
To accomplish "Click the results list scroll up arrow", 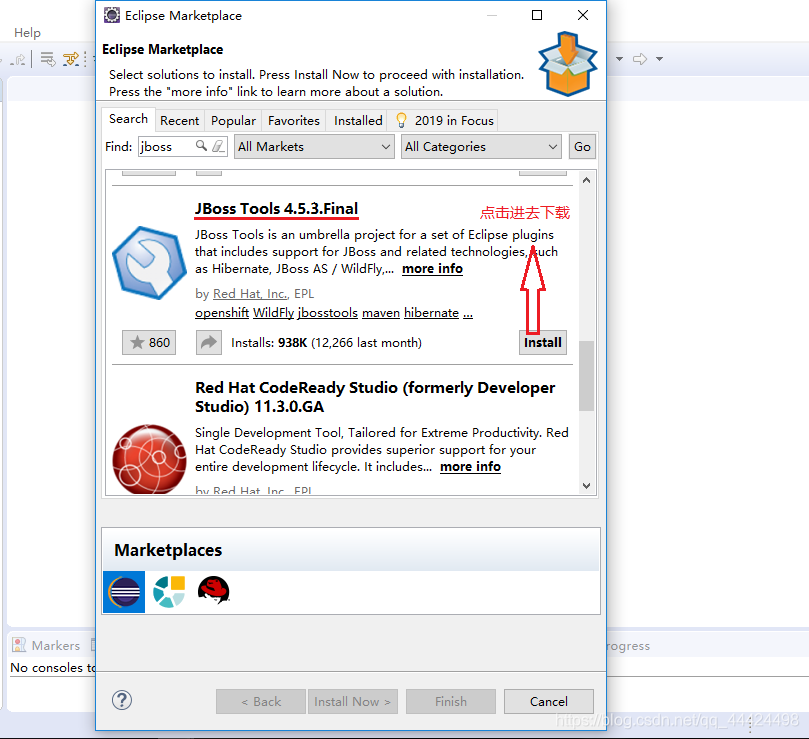I will pos(586,180).
